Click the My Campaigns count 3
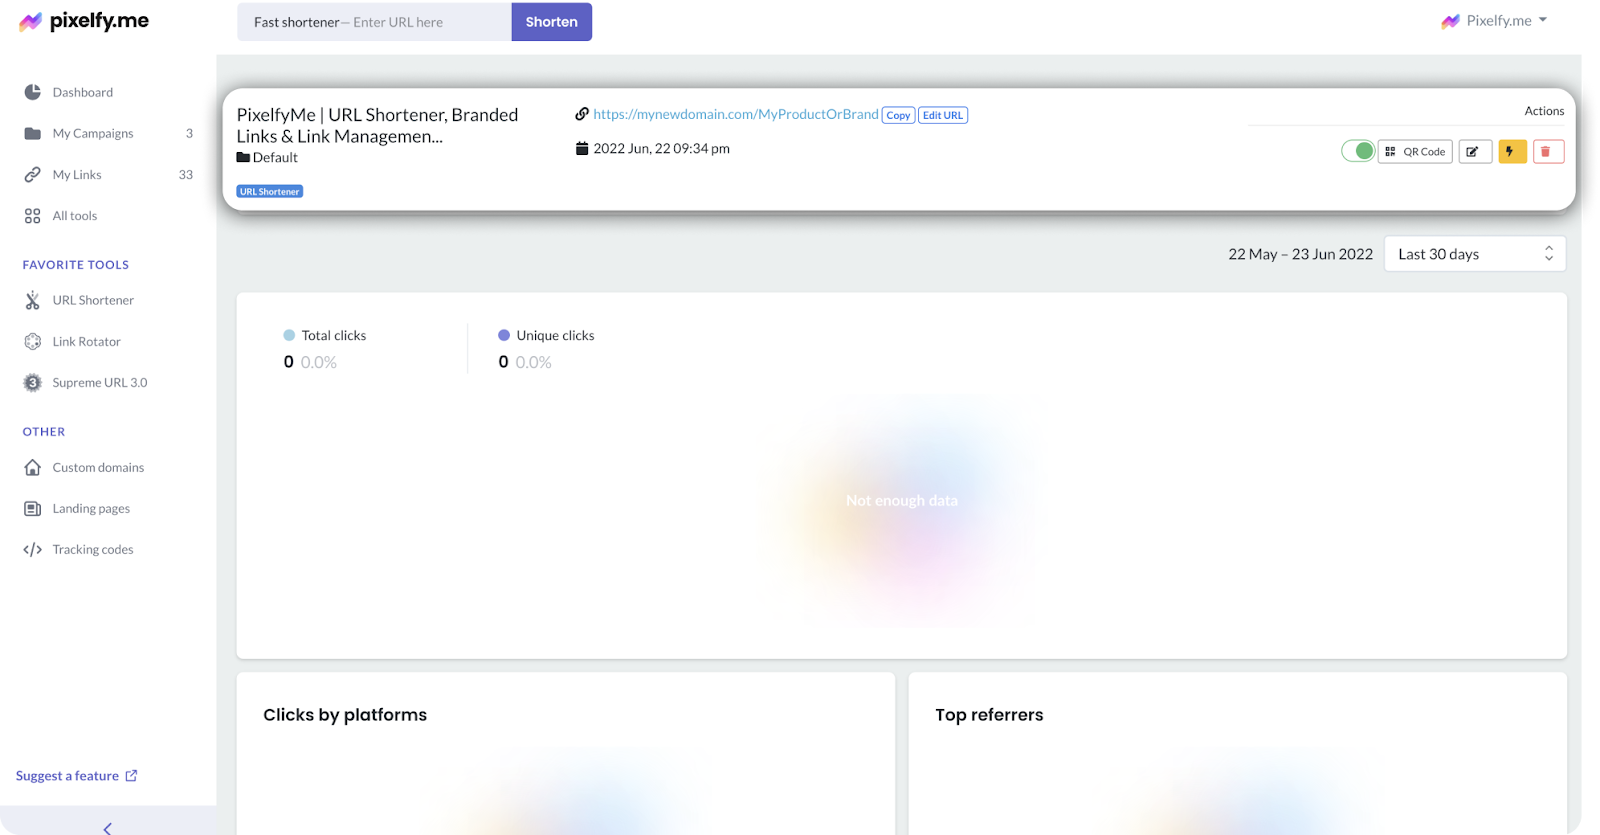Viewport: 1600px width, 835px height. tap(189, 133)
